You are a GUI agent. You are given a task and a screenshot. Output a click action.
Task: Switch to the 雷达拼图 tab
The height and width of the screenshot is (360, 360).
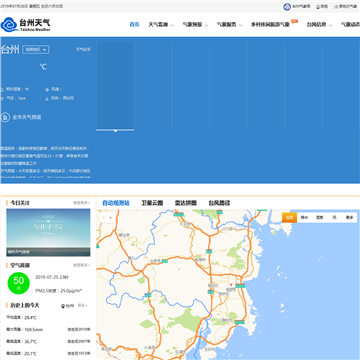[186, 203]
